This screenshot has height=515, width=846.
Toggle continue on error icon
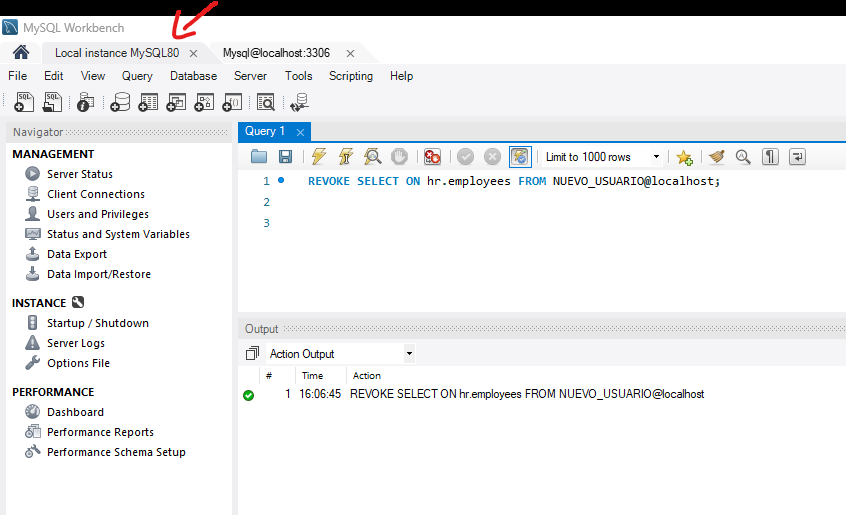432,157
